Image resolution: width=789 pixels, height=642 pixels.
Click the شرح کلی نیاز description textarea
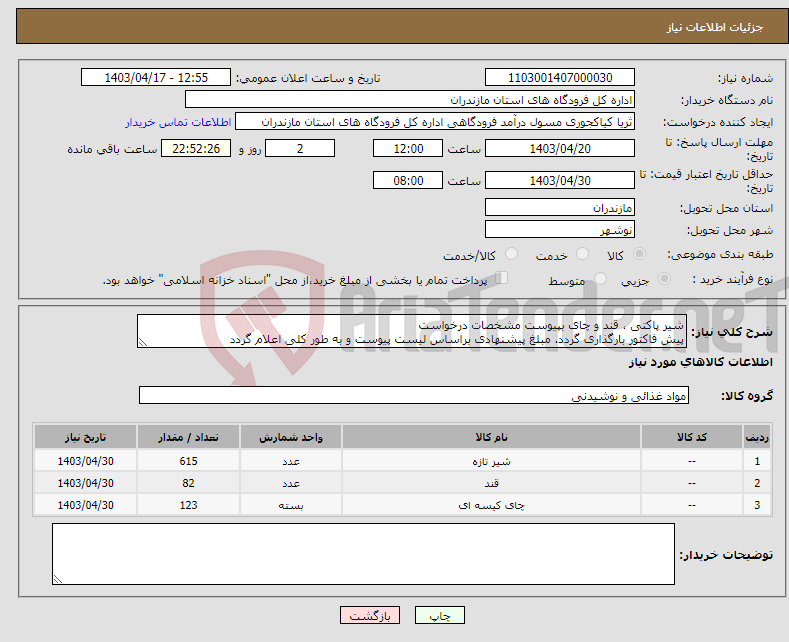(412, 331)
